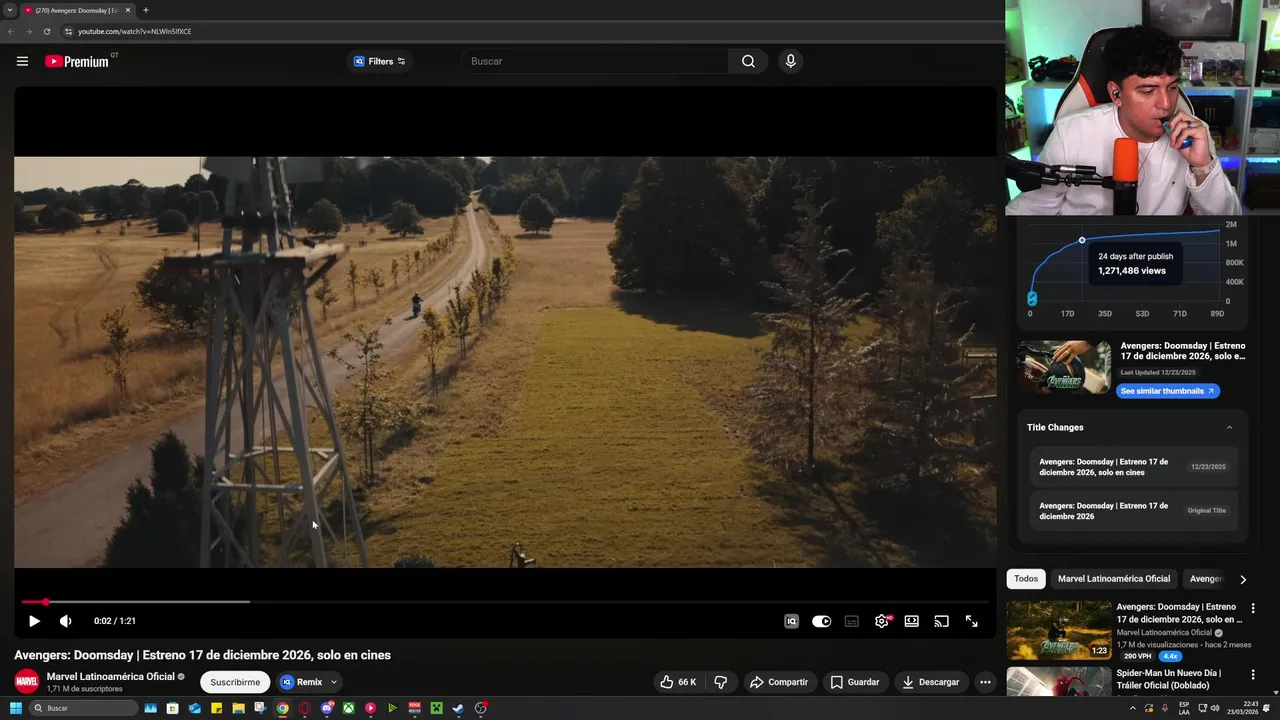Click the taskbar Buscar search box

pyautogui.click(x=83, y=708)
